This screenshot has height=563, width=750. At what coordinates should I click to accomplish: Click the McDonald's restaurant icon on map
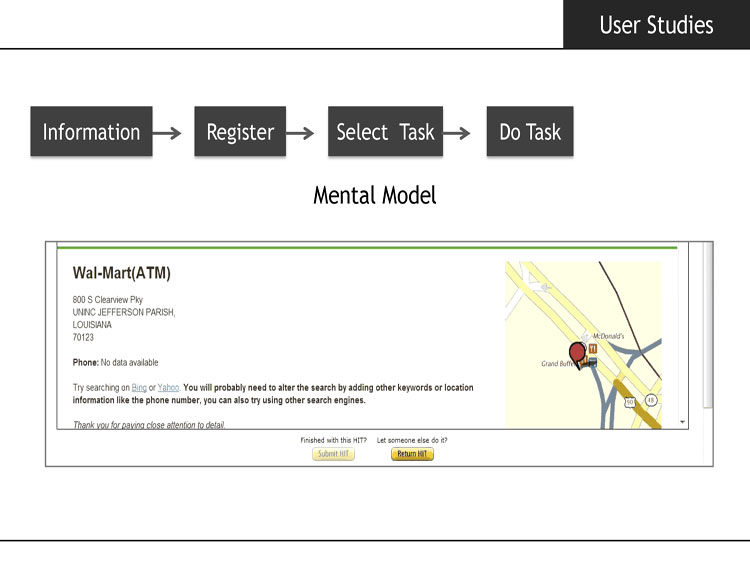(x=593, y=349)
